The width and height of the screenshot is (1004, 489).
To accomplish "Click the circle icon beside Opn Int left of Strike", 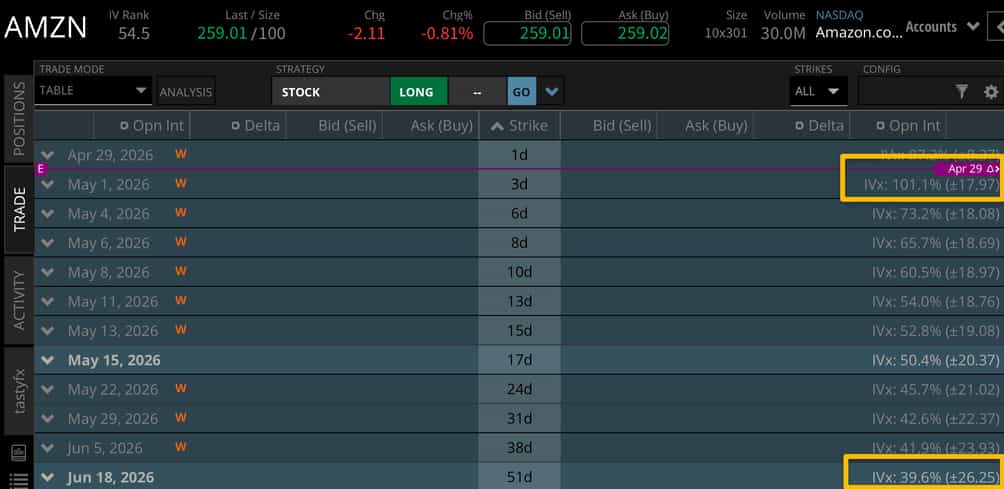I will click(x=124, y=126).
